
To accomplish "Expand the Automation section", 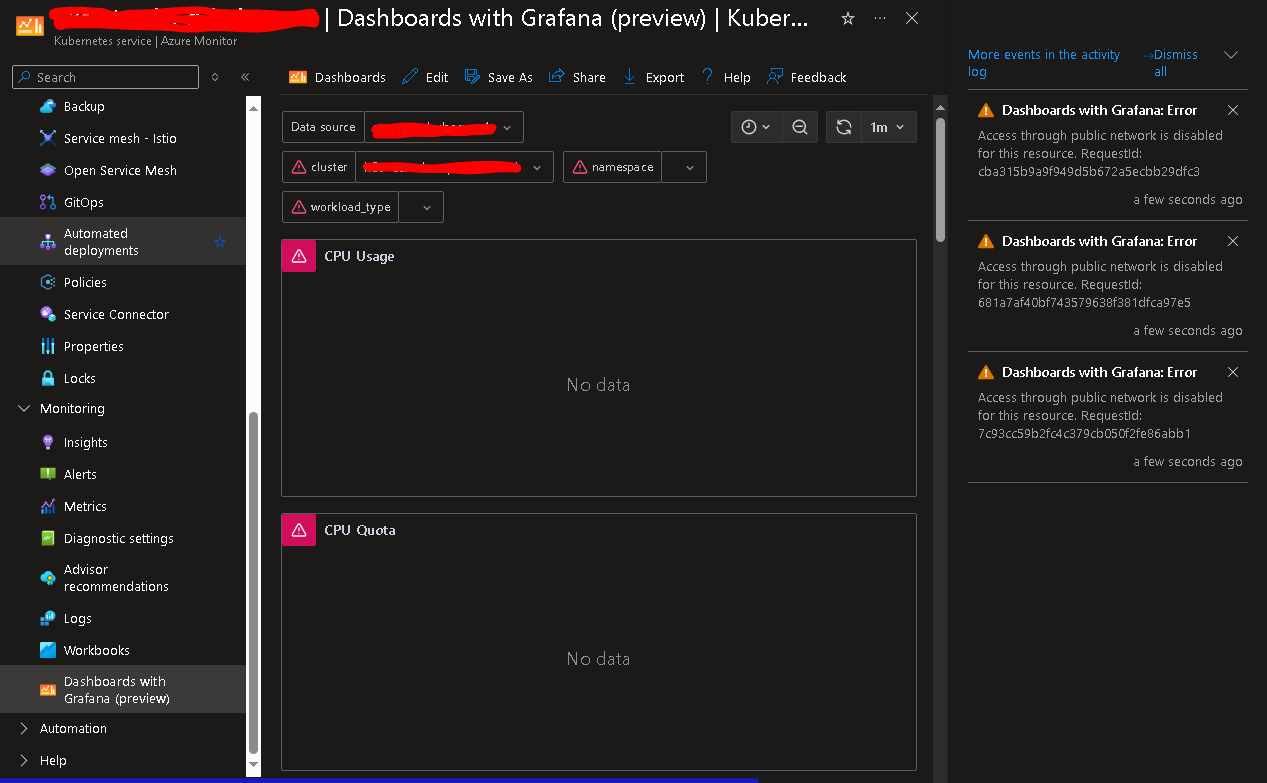I will (25, 728).
